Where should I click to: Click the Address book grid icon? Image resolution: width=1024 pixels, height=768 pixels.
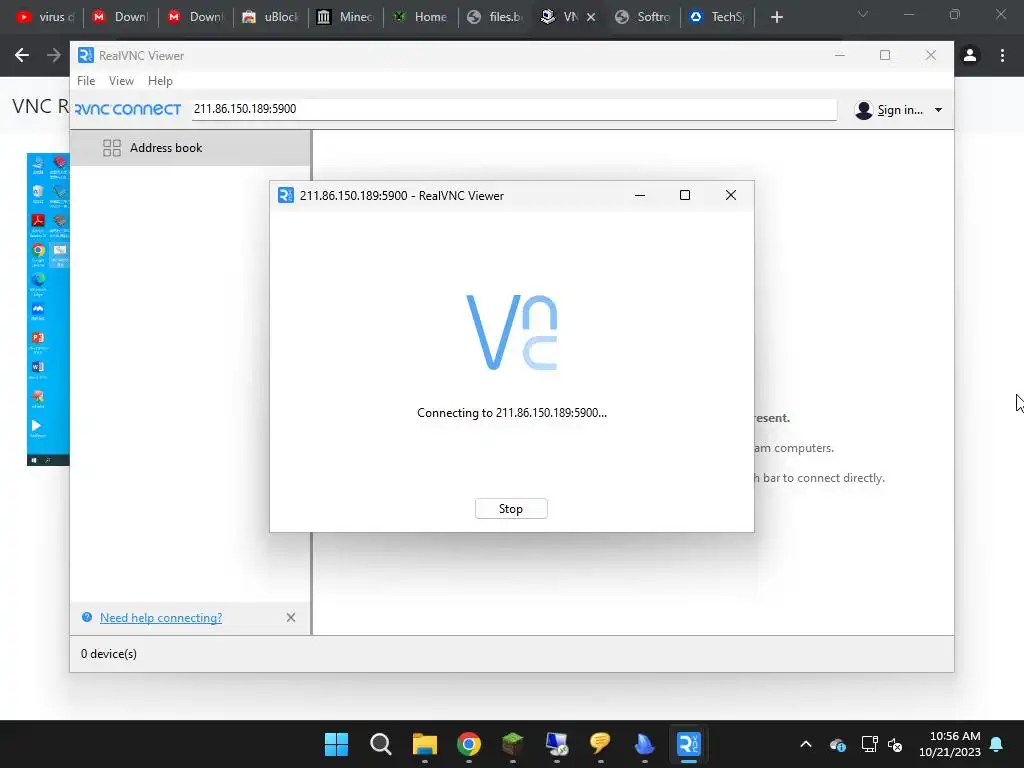112,148
